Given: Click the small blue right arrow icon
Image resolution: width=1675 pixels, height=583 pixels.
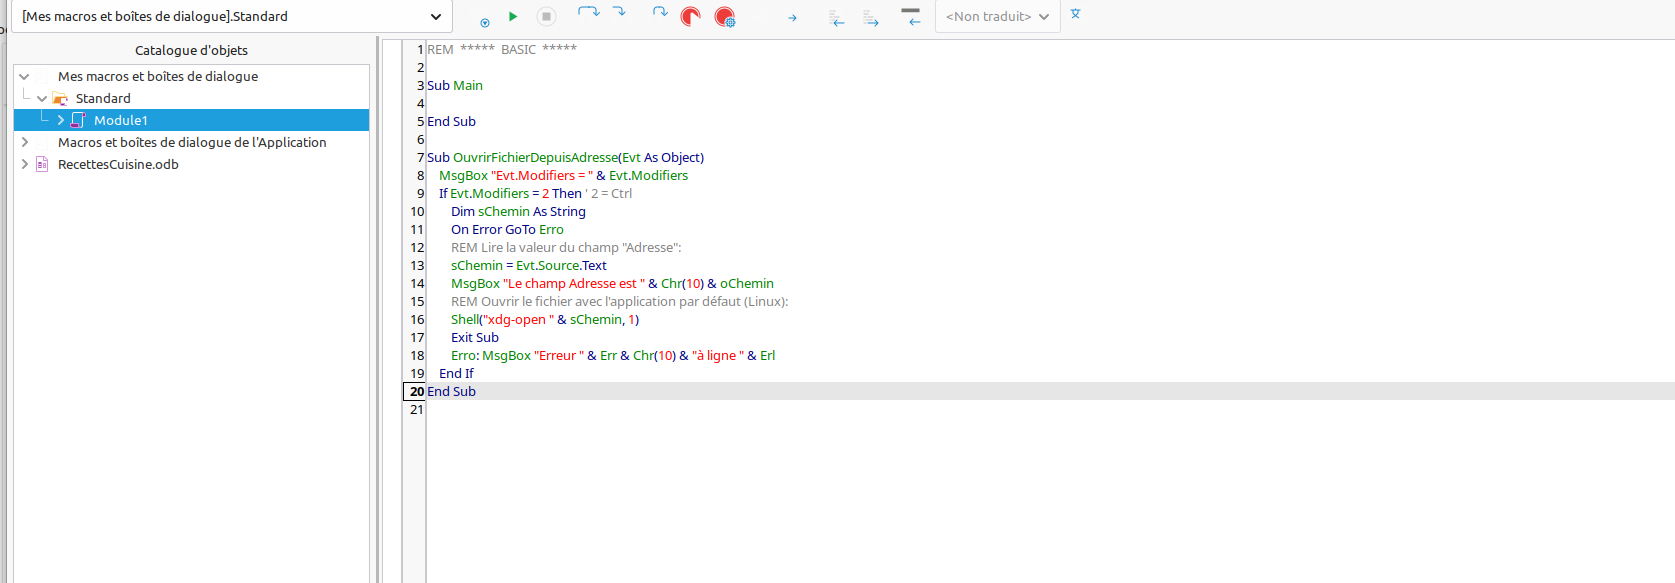Looking at the screenshot, I should click(792, 18).
